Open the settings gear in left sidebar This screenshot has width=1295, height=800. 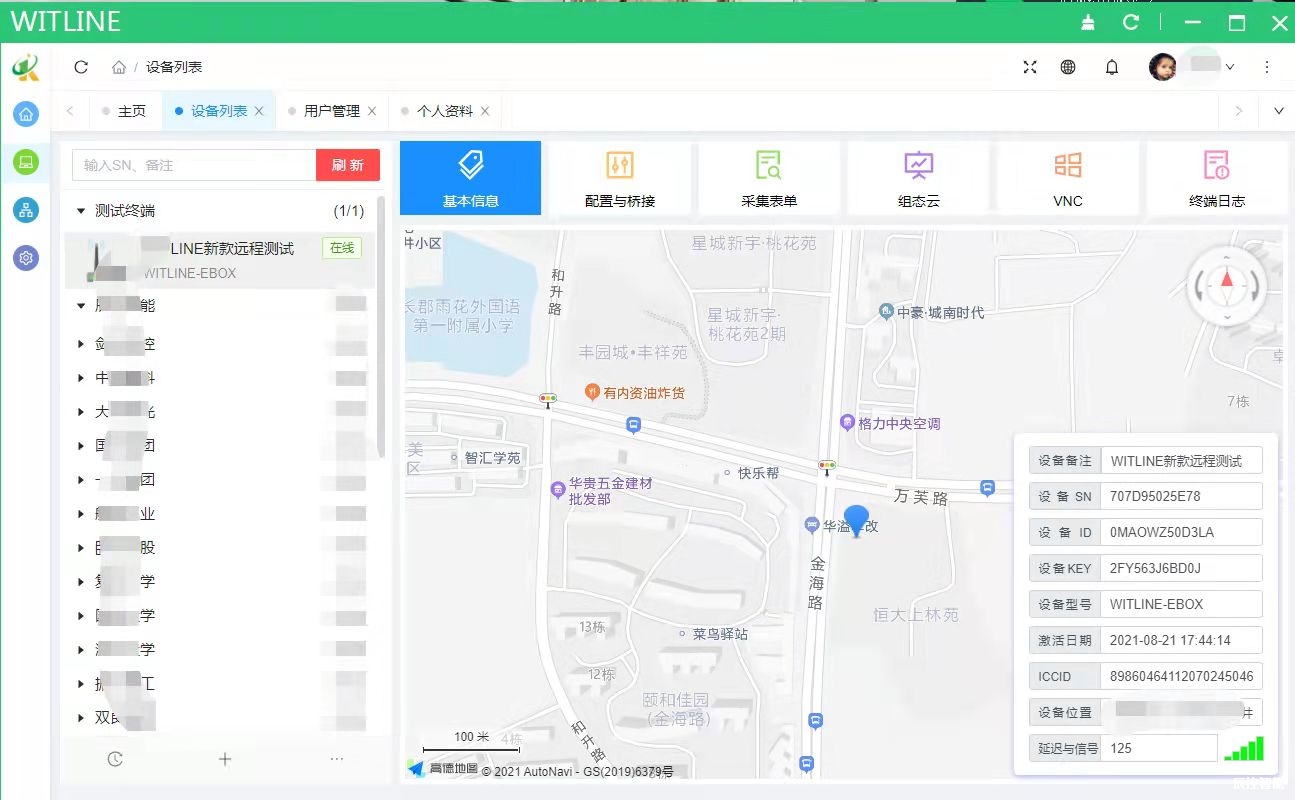[x=26, y=258]
